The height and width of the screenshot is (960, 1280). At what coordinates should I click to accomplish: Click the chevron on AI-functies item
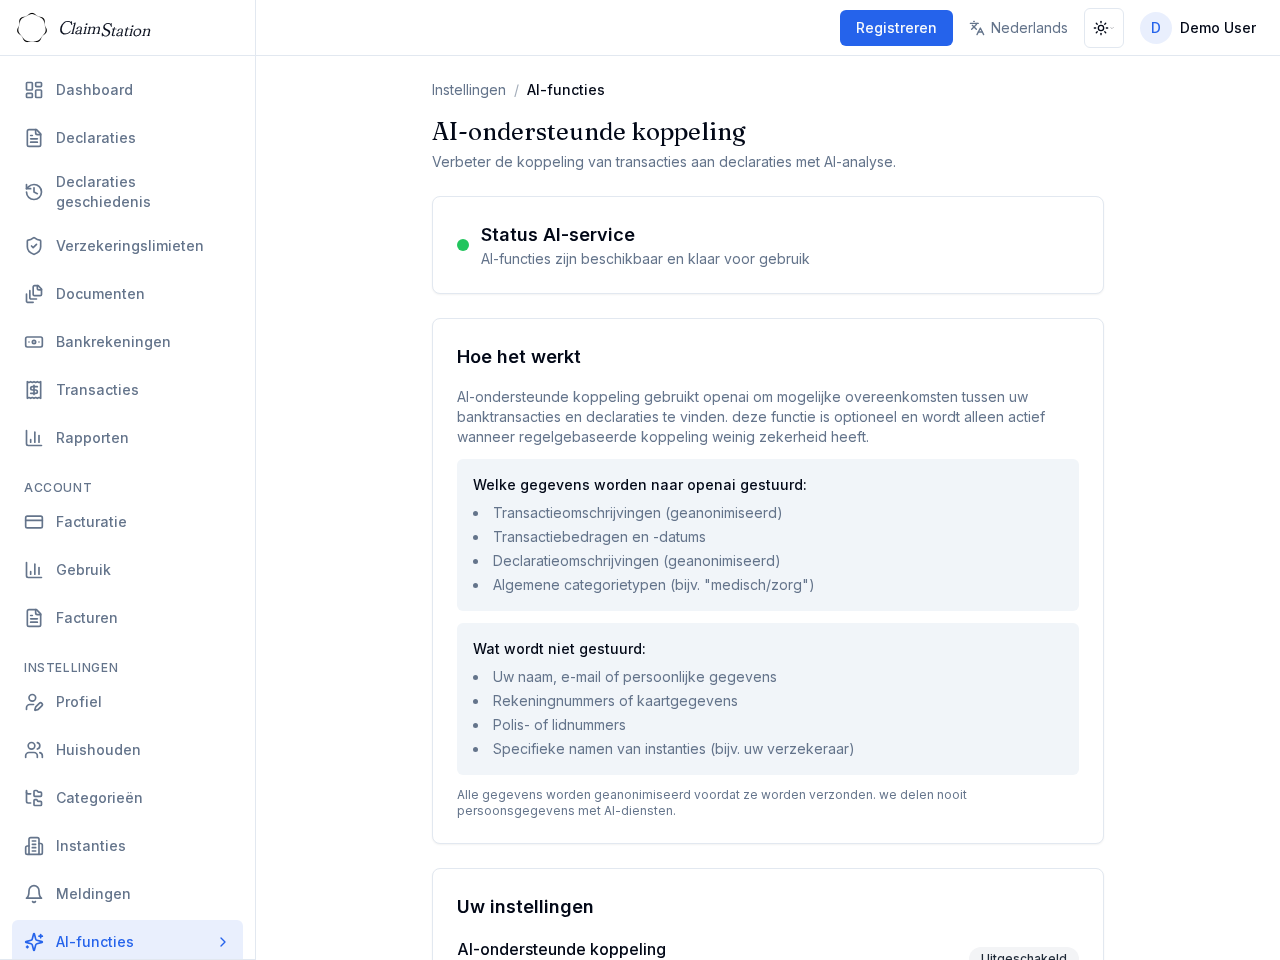coord(223,942)
